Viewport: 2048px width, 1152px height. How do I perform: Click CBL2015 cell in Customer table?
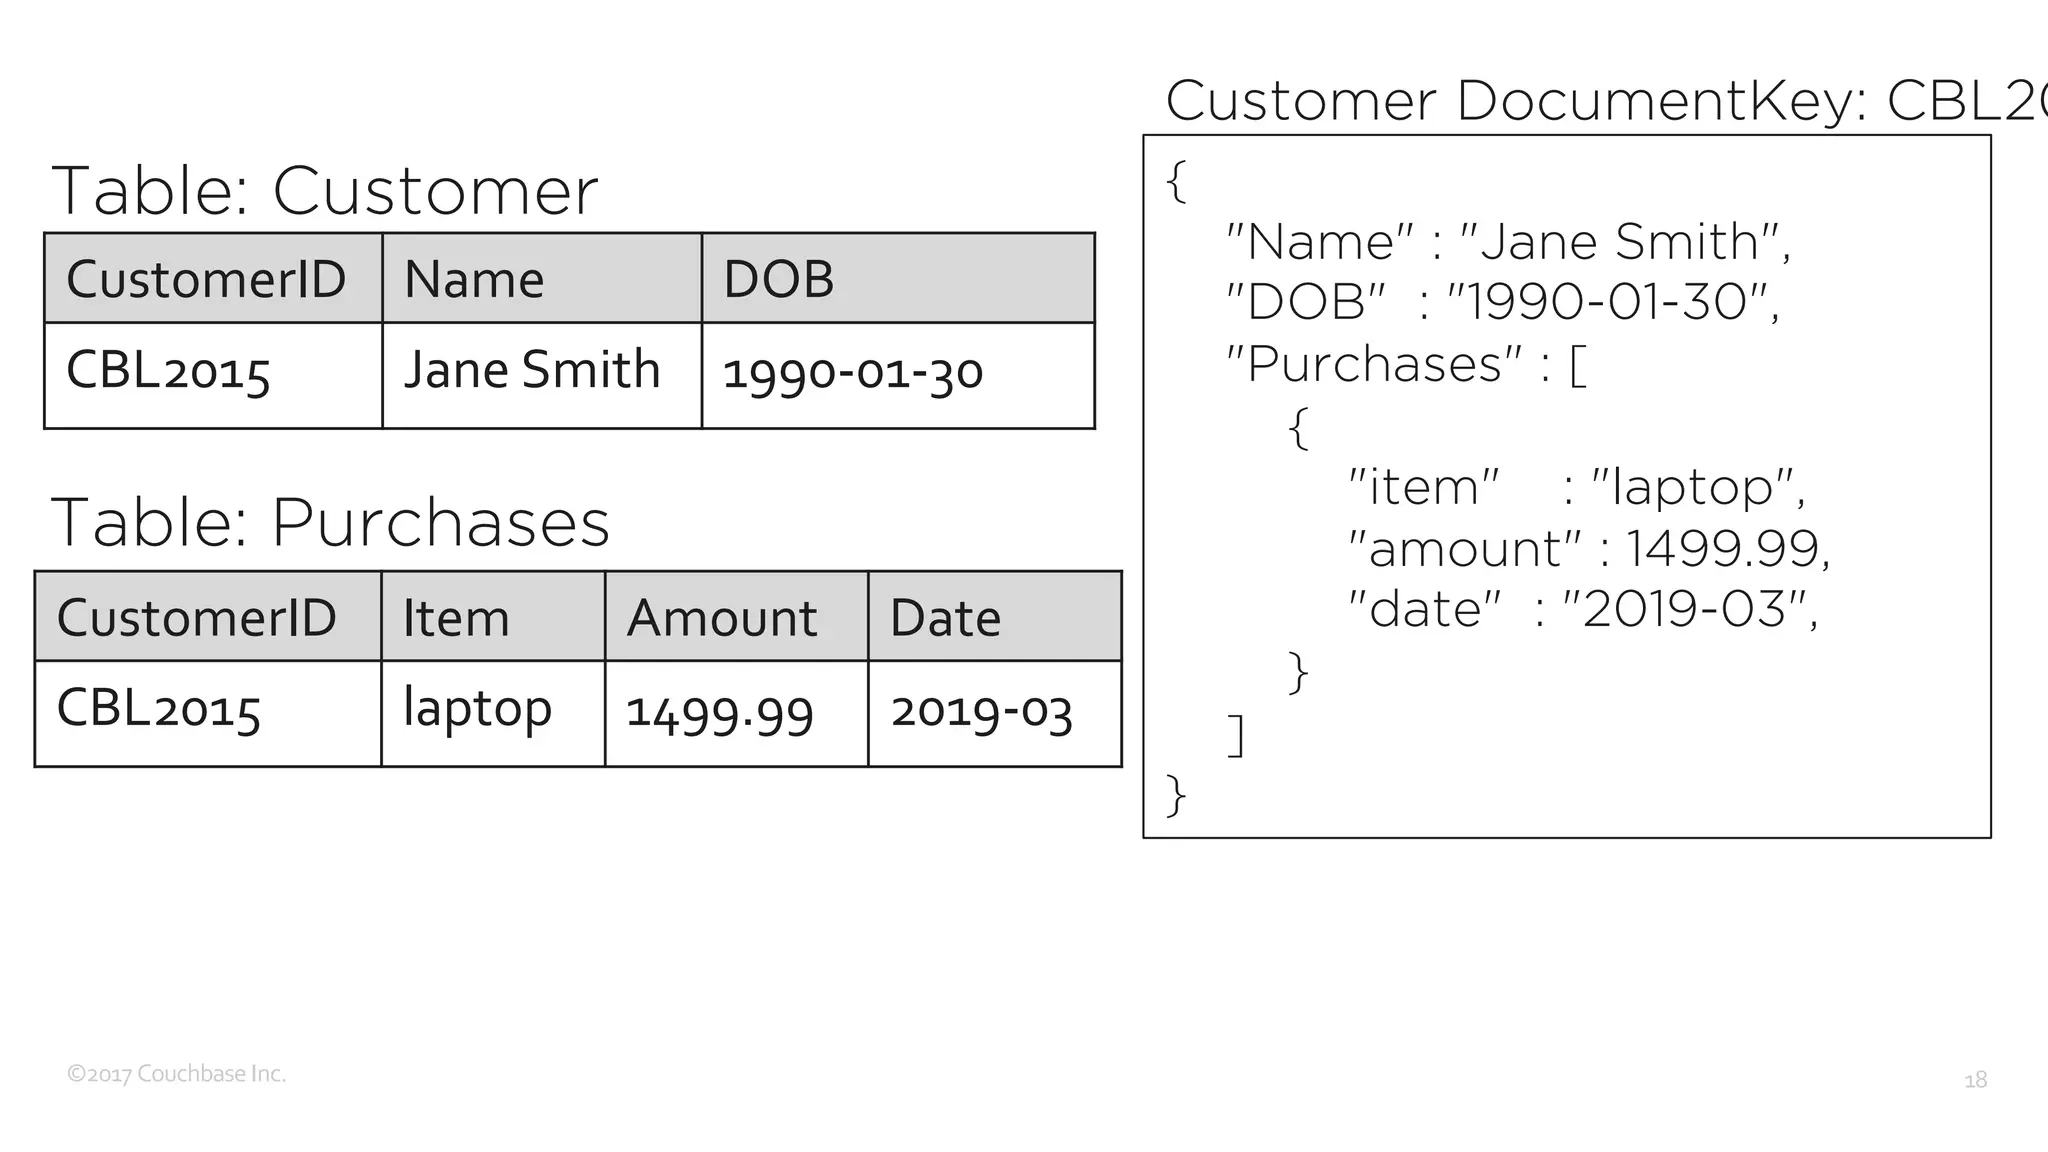pyautogui.click(x=213, y=375)
